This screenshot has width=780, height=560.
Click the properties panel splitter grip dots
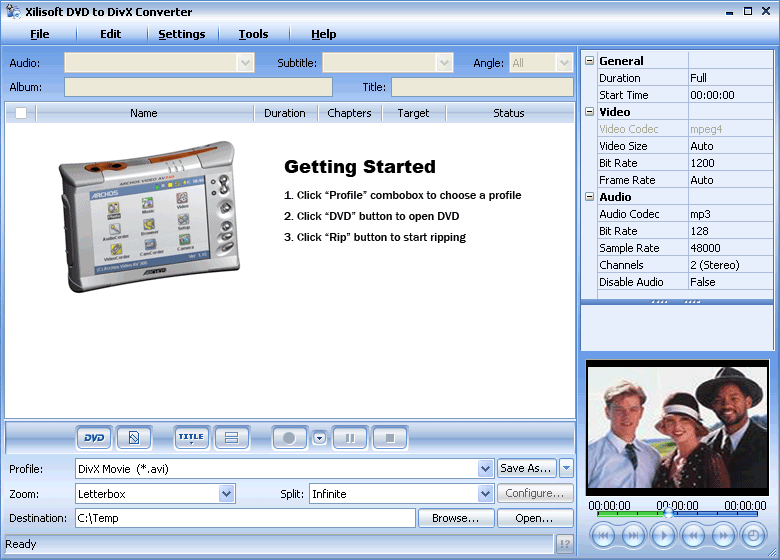click(676, 301)
